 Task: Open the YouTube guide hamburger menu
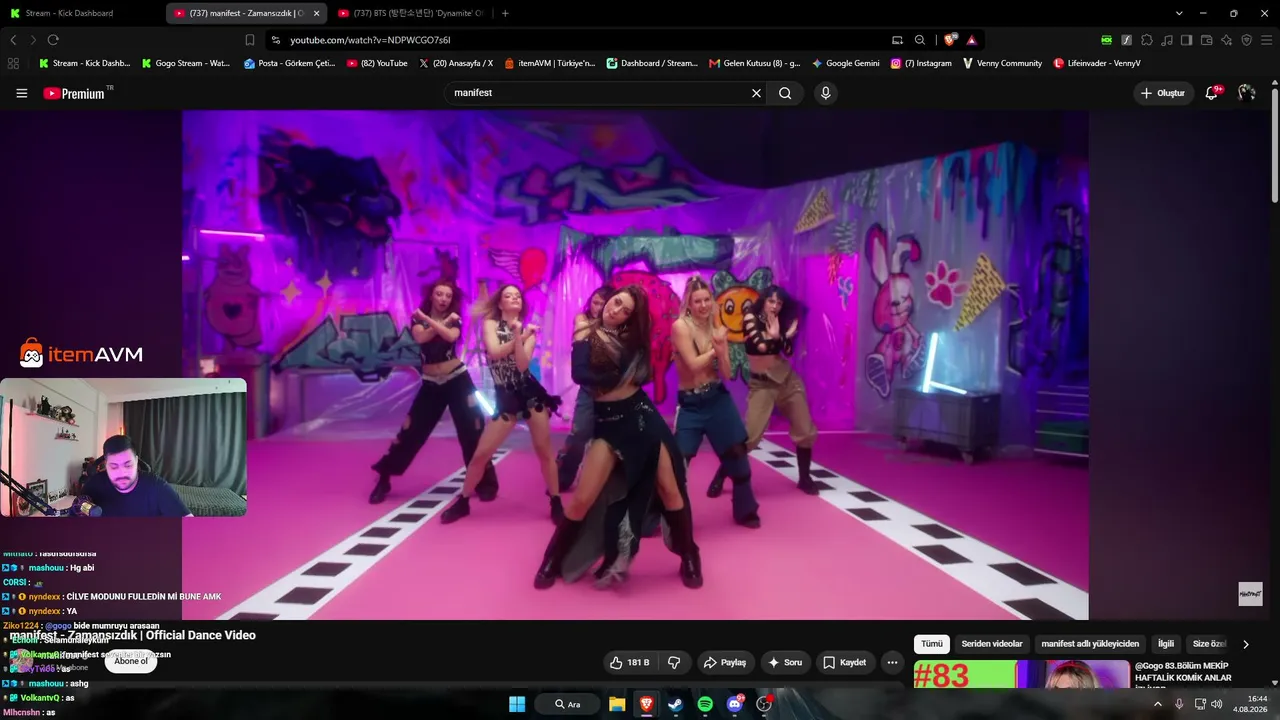(21, 93)
